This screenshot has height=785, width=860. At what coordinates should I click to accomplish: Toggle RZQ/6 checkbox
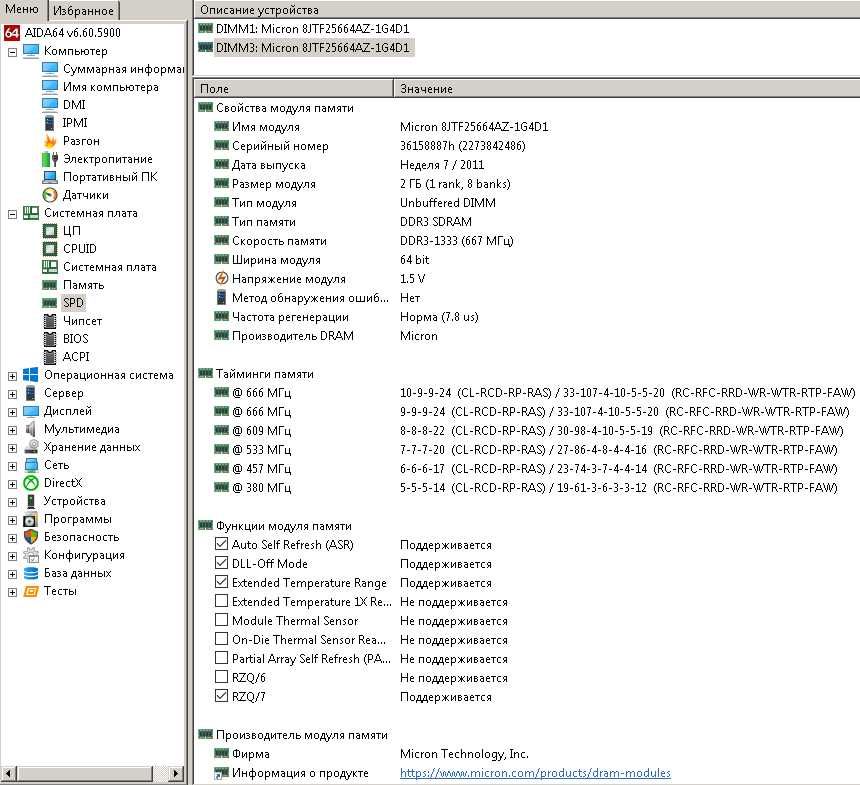tap(222, 676)
